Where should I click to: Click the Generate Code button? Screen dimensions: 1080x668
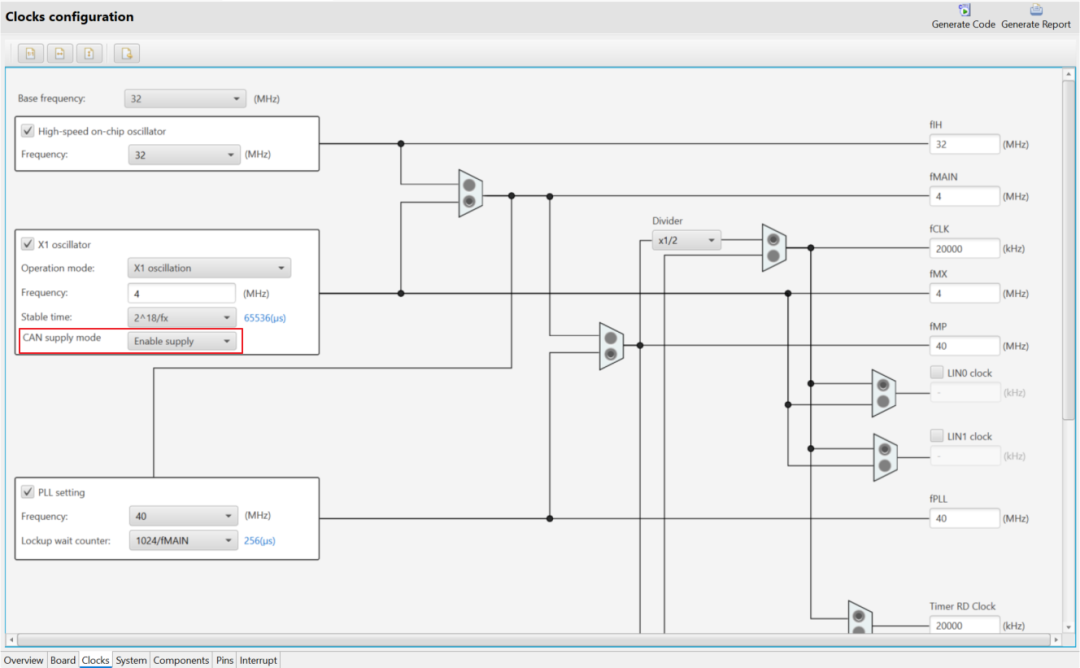click(x=963, y=16)
